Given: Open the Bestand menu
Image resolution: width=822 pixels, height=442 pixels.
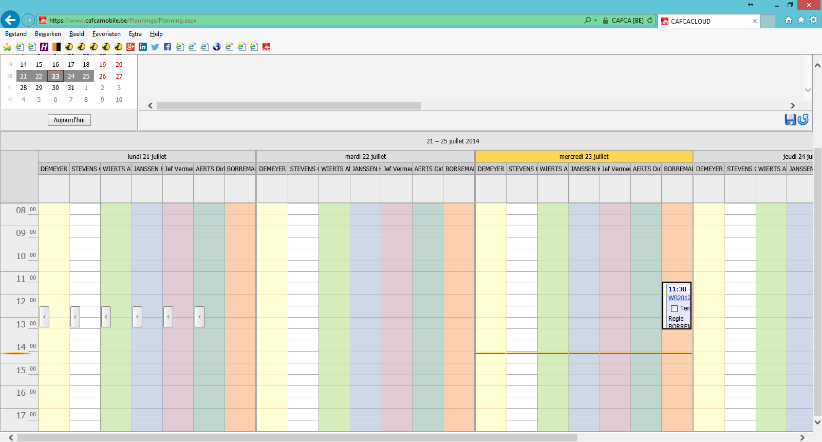Looking at the screenshot, I should 16,34.
